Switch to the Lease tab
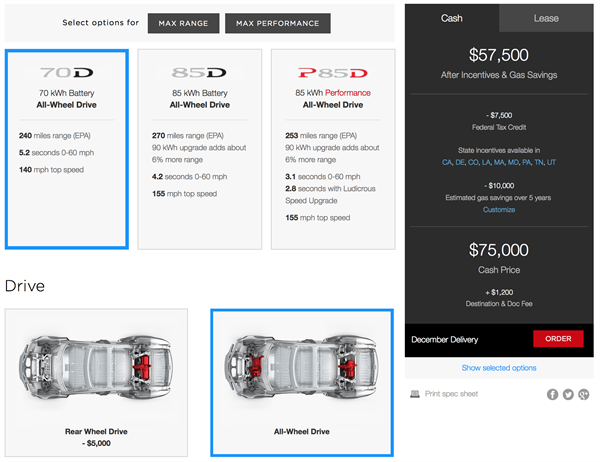 coord(546,18)
